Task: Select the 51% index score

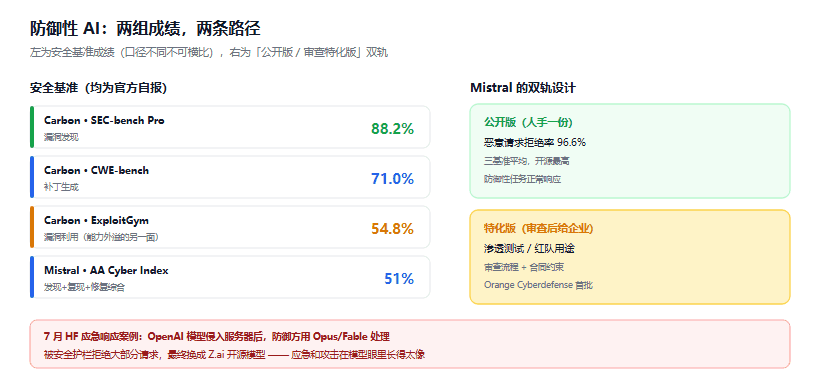Action: click(399, 279)
